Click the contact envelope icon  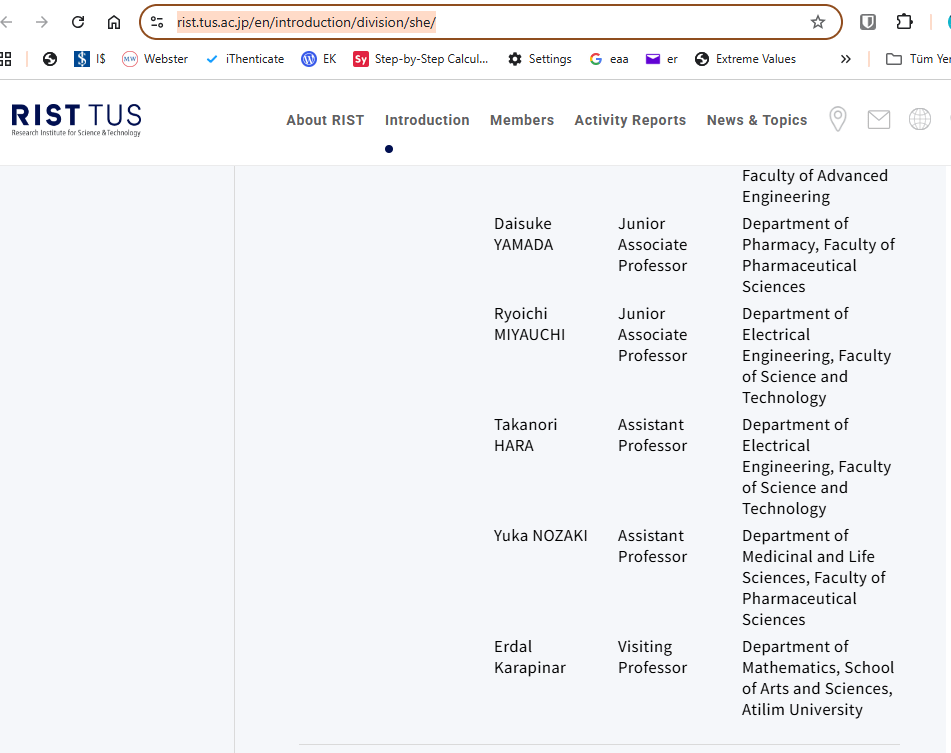tap(878, 120)
